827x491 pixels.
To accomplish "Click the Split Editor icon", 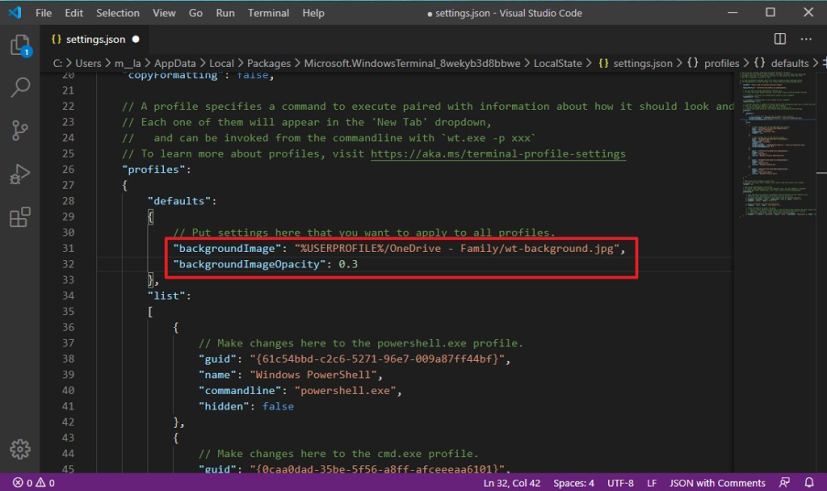I will [780, 39].
